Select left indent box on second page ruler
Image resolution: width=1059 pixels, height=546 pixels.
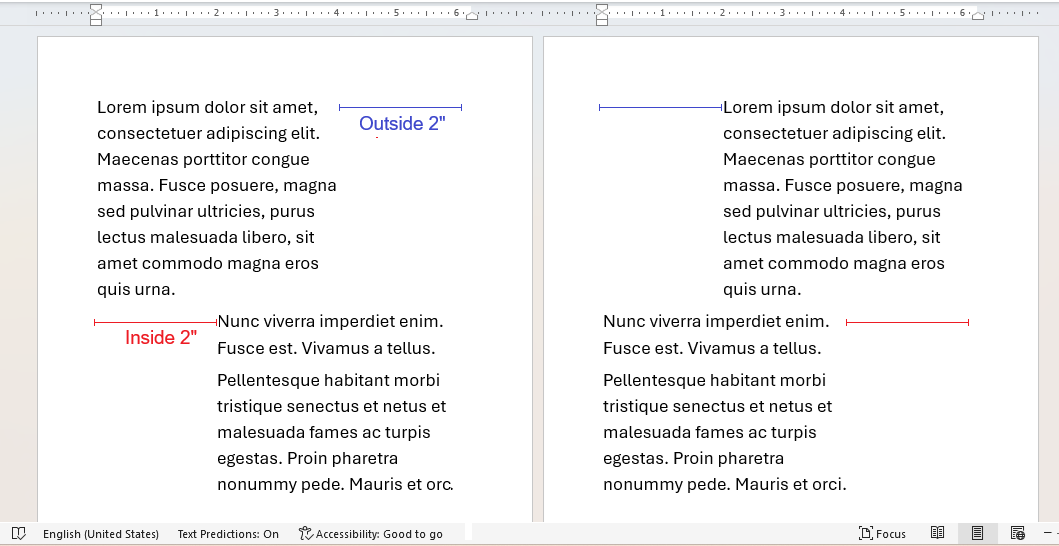click(x=602, y=22)
